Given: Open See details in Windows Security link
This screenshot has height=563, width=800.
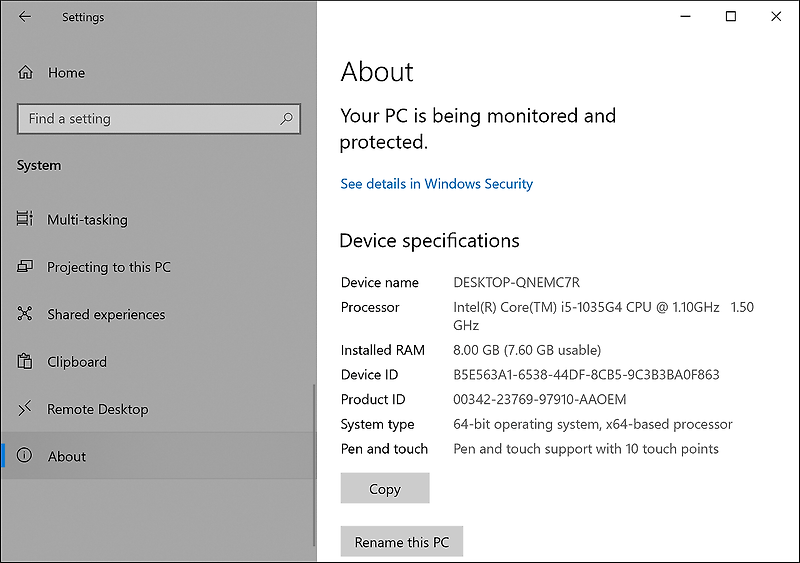Looking at the screenshot, I should point(436,184).
